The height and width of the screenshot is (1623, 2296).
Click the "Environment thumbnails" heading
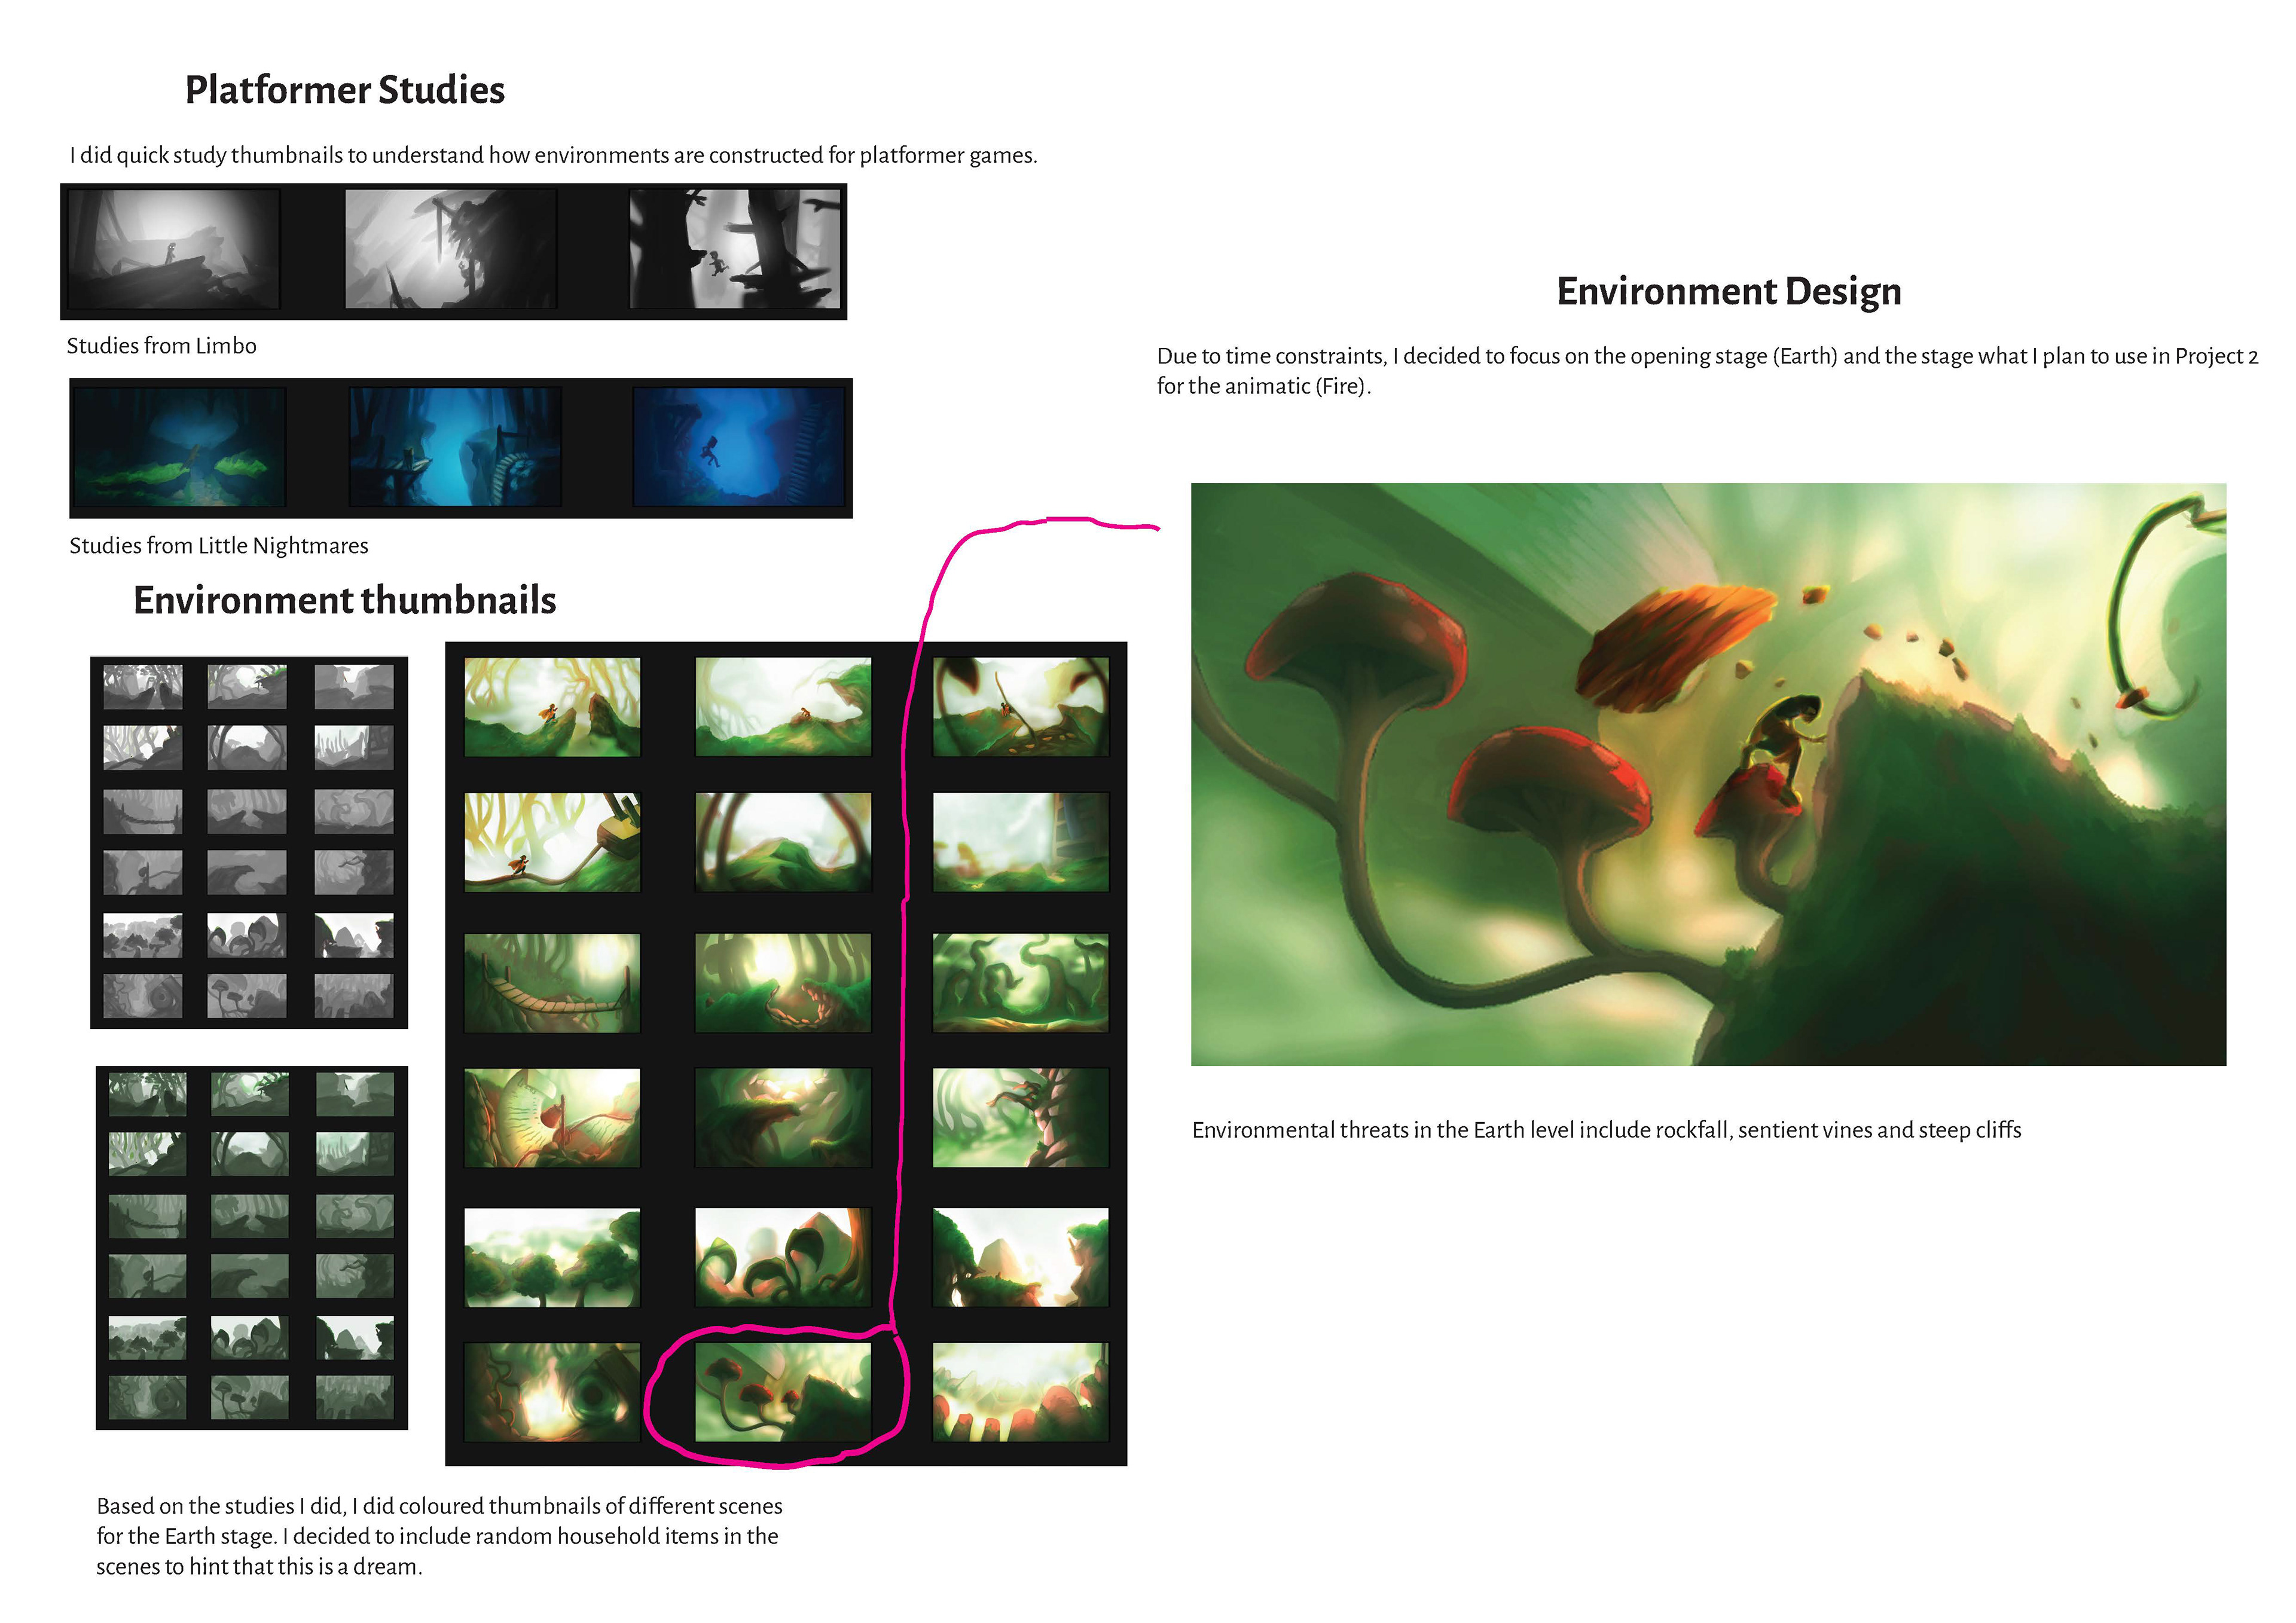345,600
